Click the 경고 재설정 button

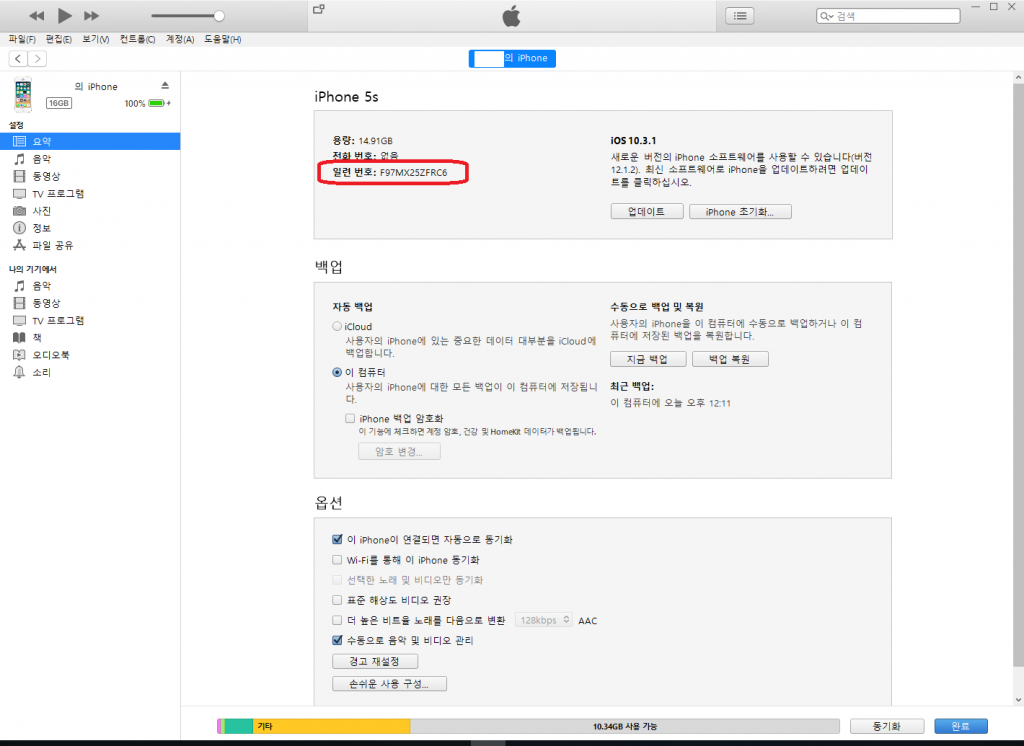[x=375, y=661]
